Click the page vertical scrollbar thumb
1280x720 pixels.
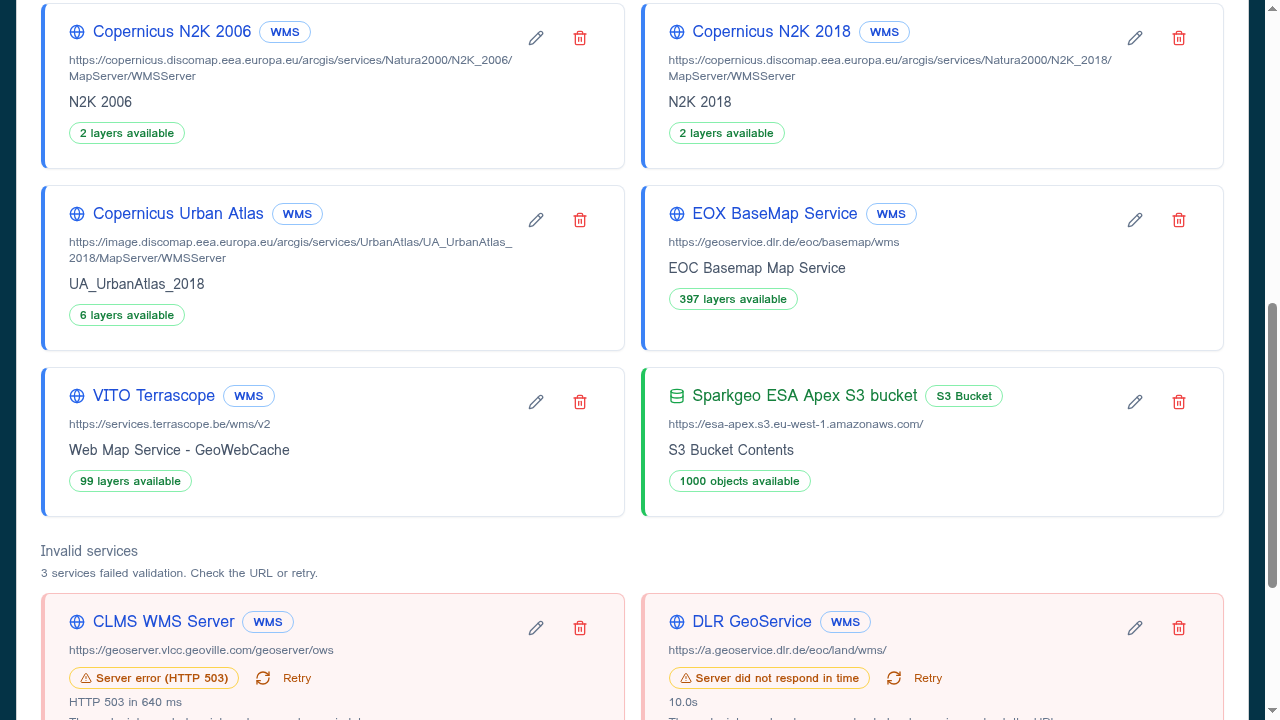(x=1273, y=444)
